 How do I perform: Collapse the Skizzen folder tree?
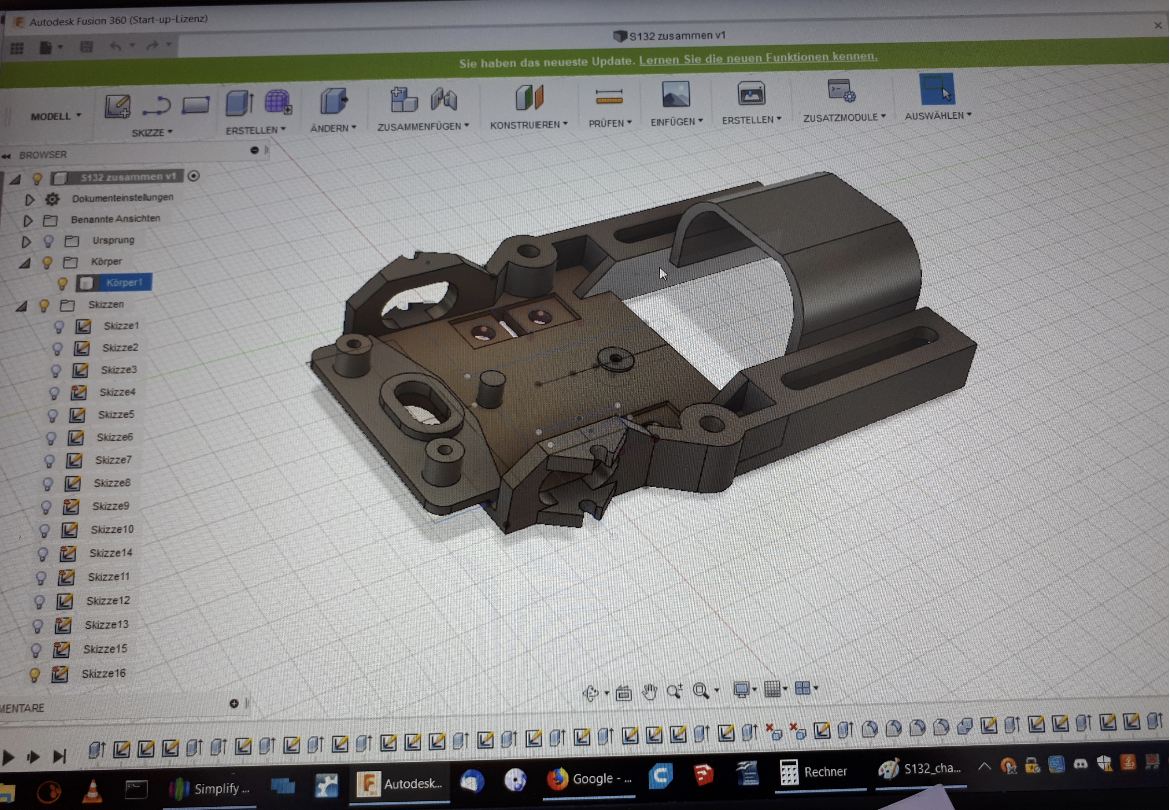click(21, 305)
